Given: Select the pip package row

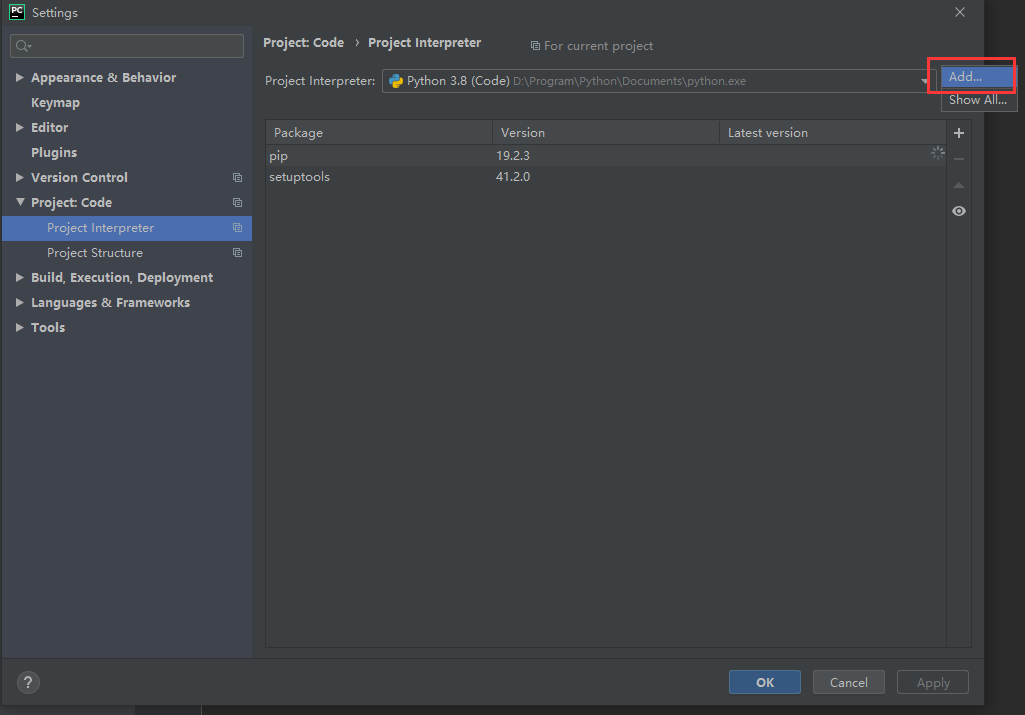Looking at the screenshot, I should [x=605, y=156].
